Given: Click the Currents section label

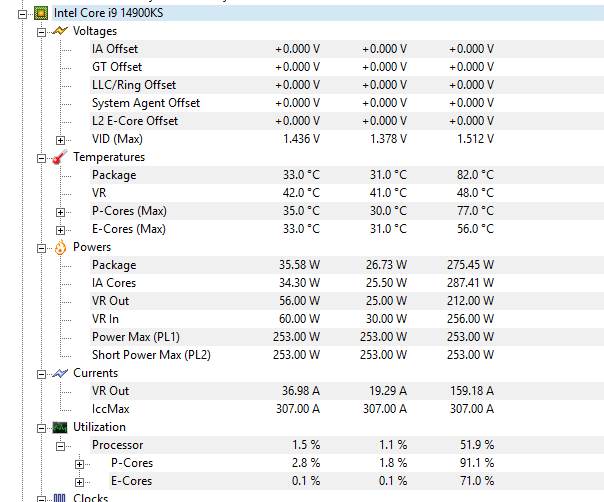Looking at the screenshot, I should pos(96,373).
